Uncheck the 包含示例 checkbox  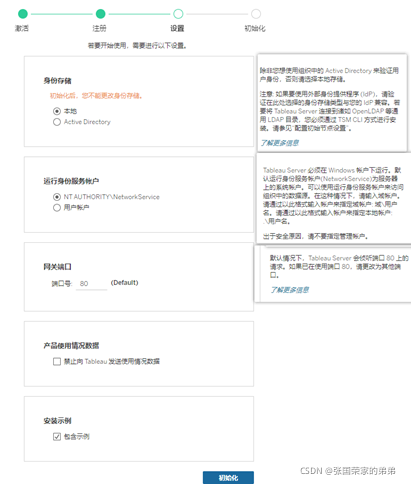pyautogui.click(x=57, y=437)
